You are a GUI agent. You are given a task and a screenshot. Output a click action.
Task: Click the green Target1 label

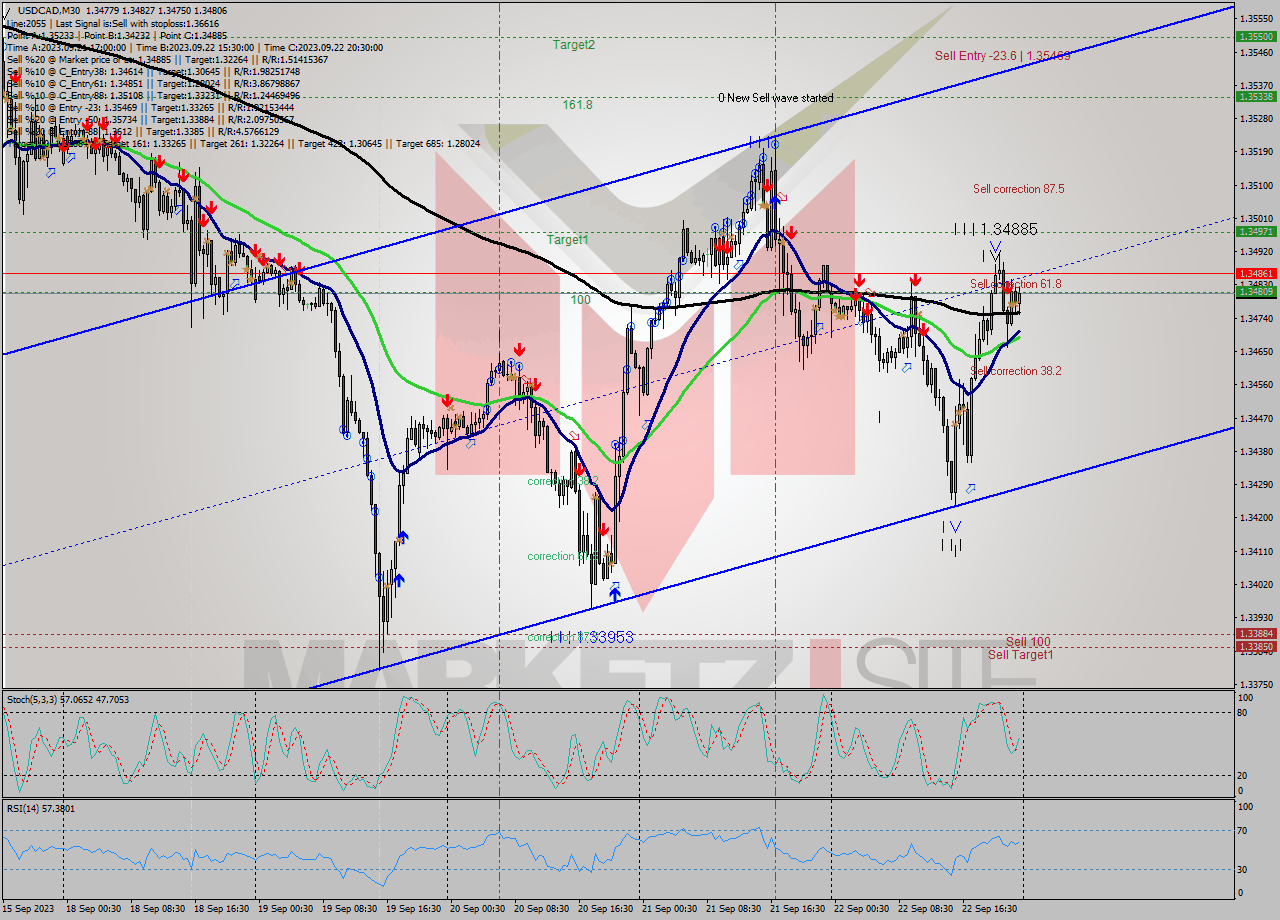567,240
